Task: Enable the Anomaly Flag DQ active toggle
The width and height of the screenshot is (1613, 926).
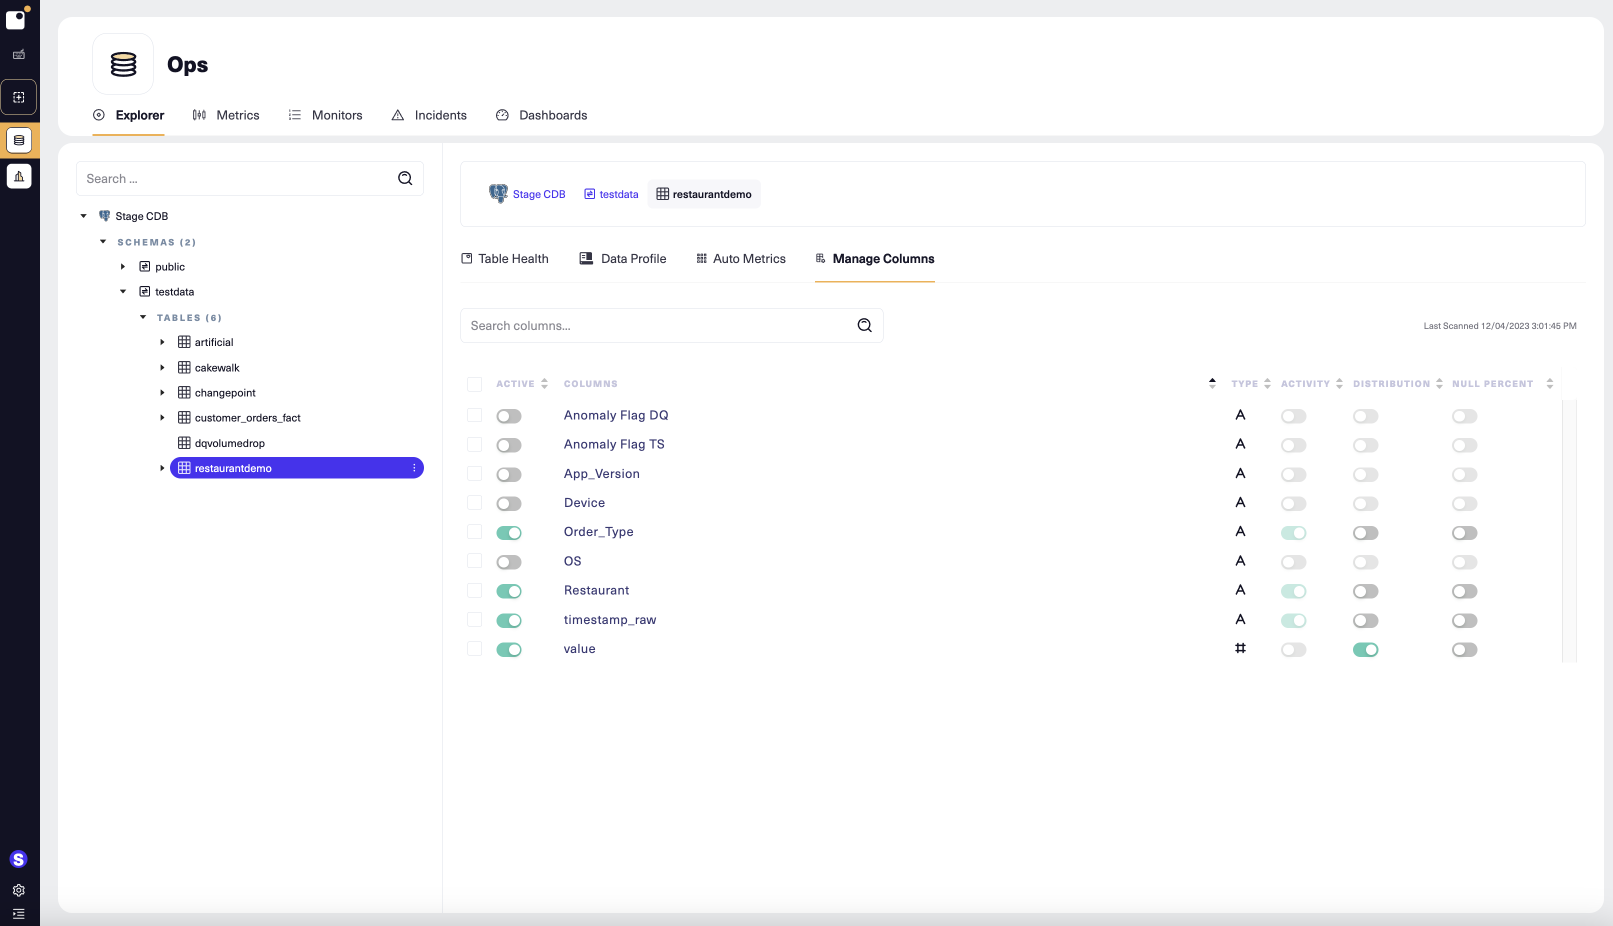Action: tap(508, 415)
